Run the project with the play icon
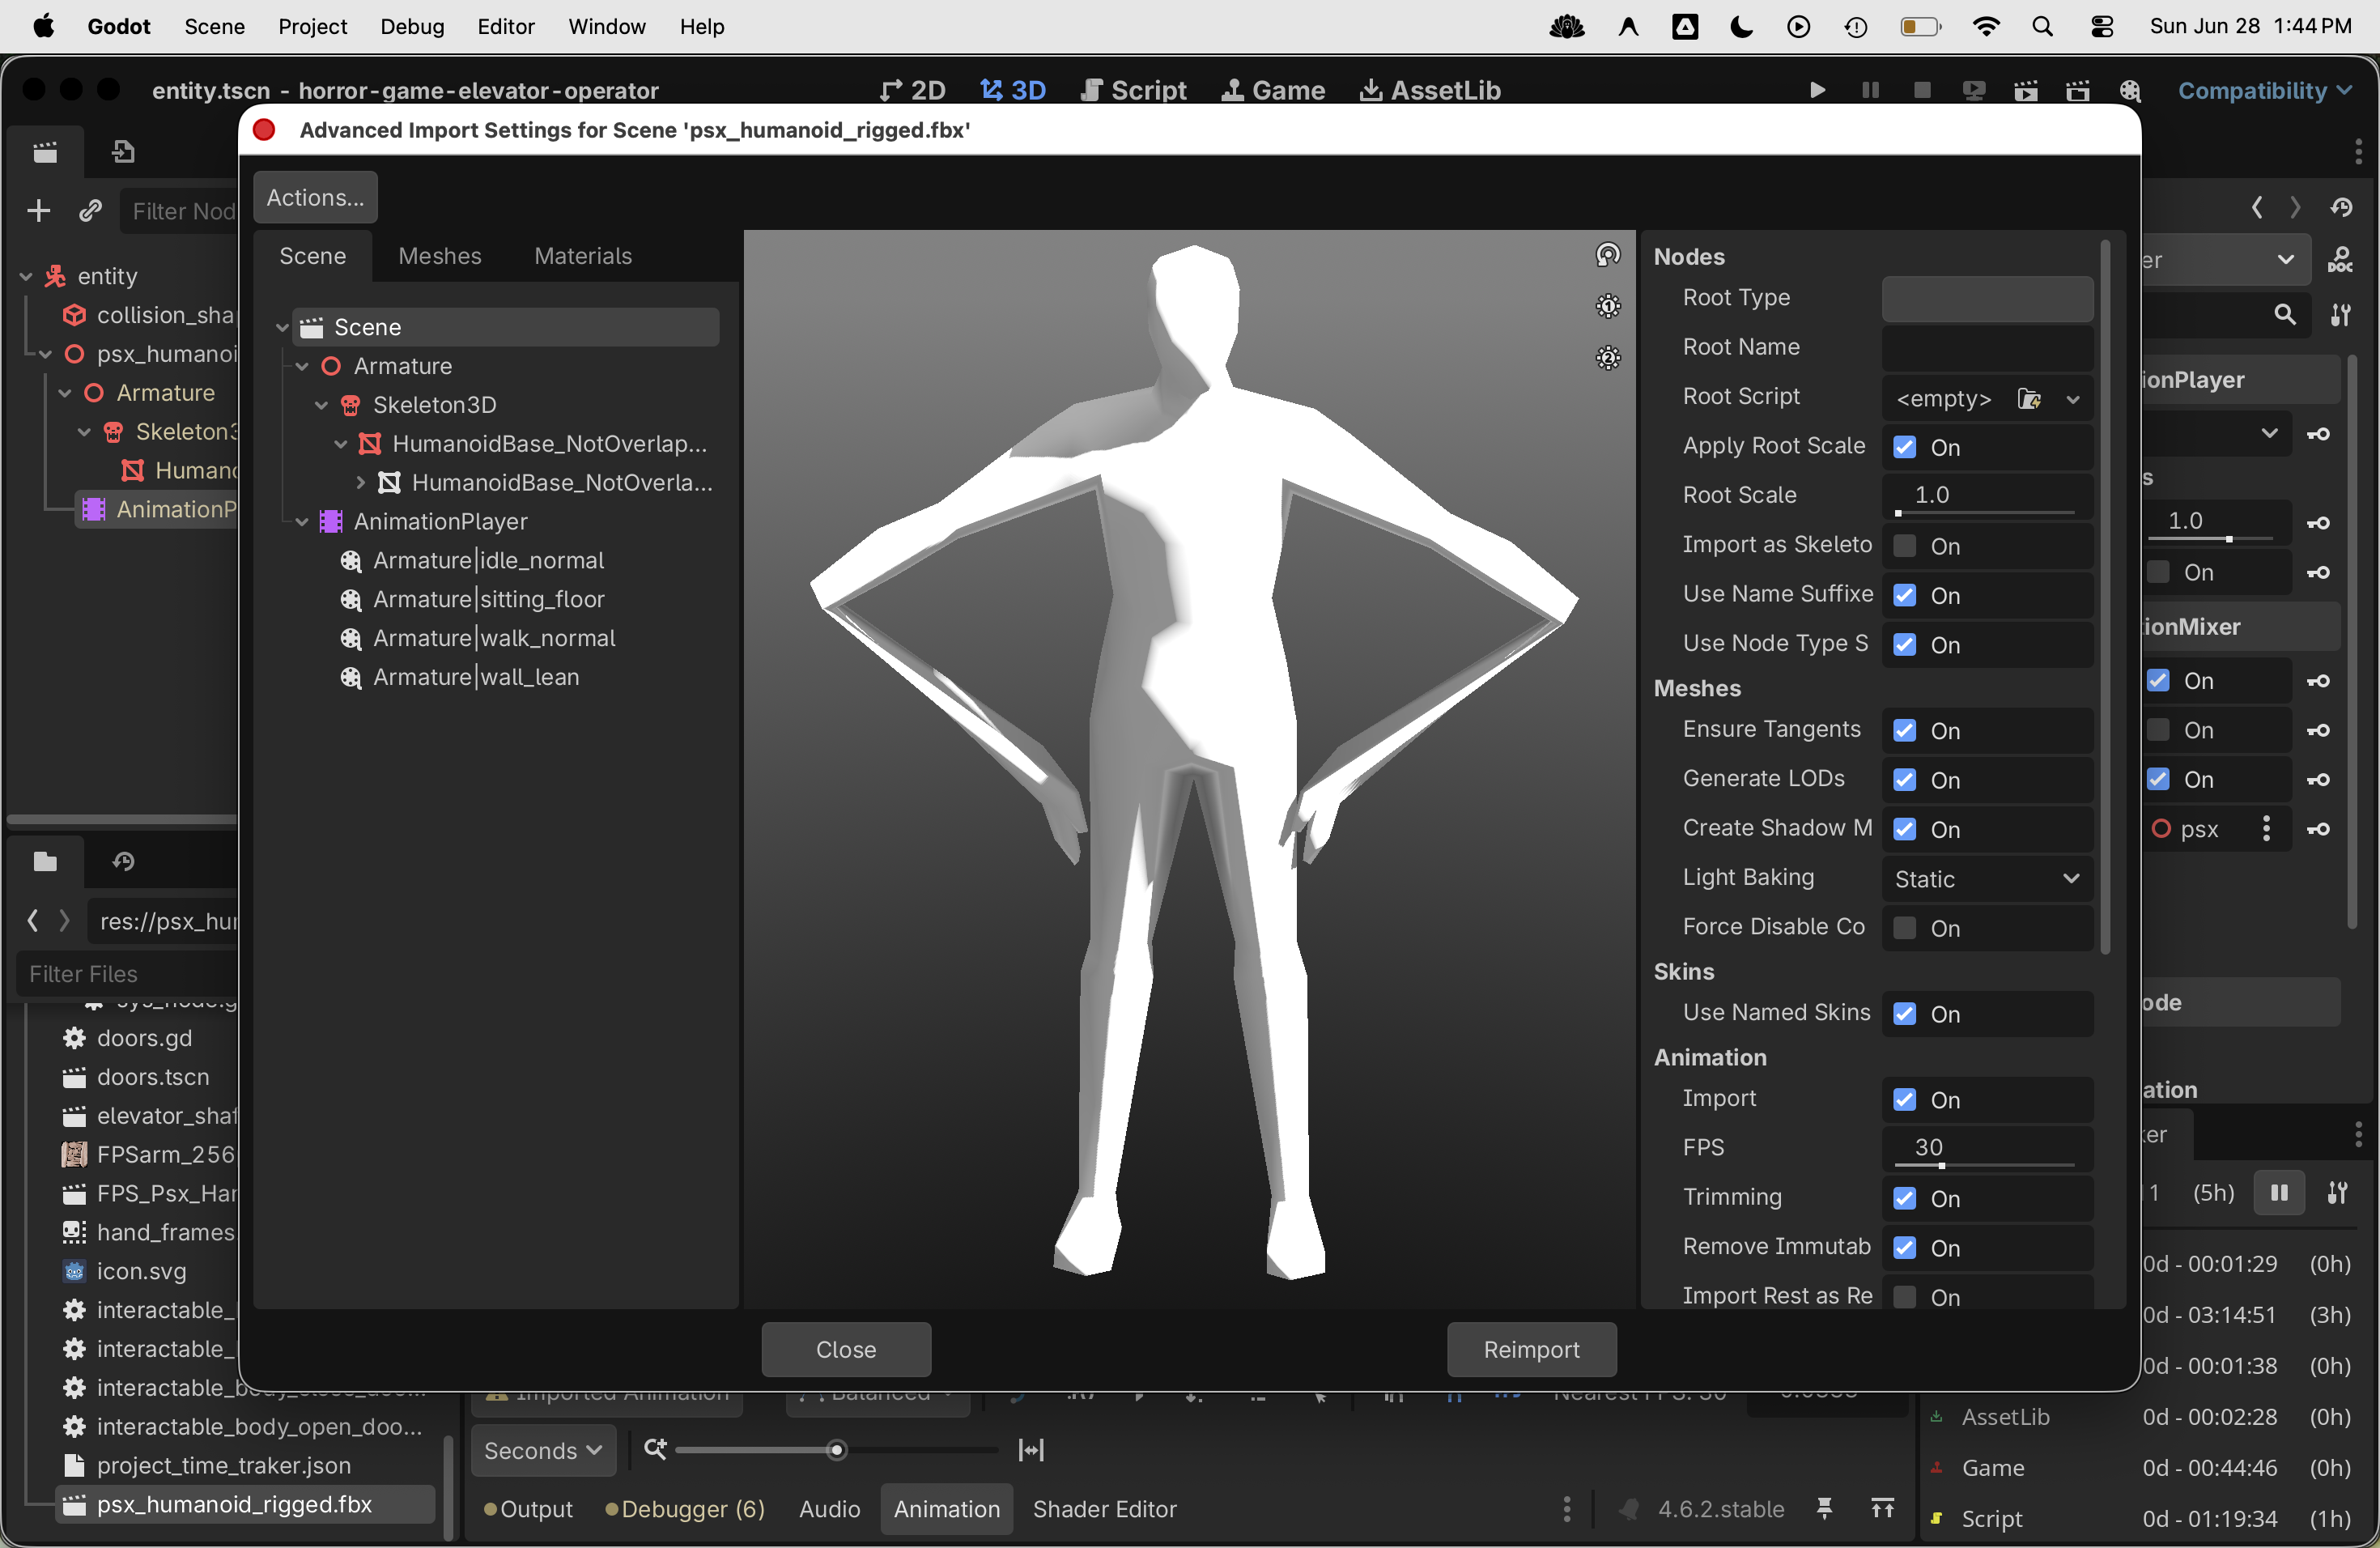Viewport: 2380px width, 1548px height. [x=1817, y=90]
